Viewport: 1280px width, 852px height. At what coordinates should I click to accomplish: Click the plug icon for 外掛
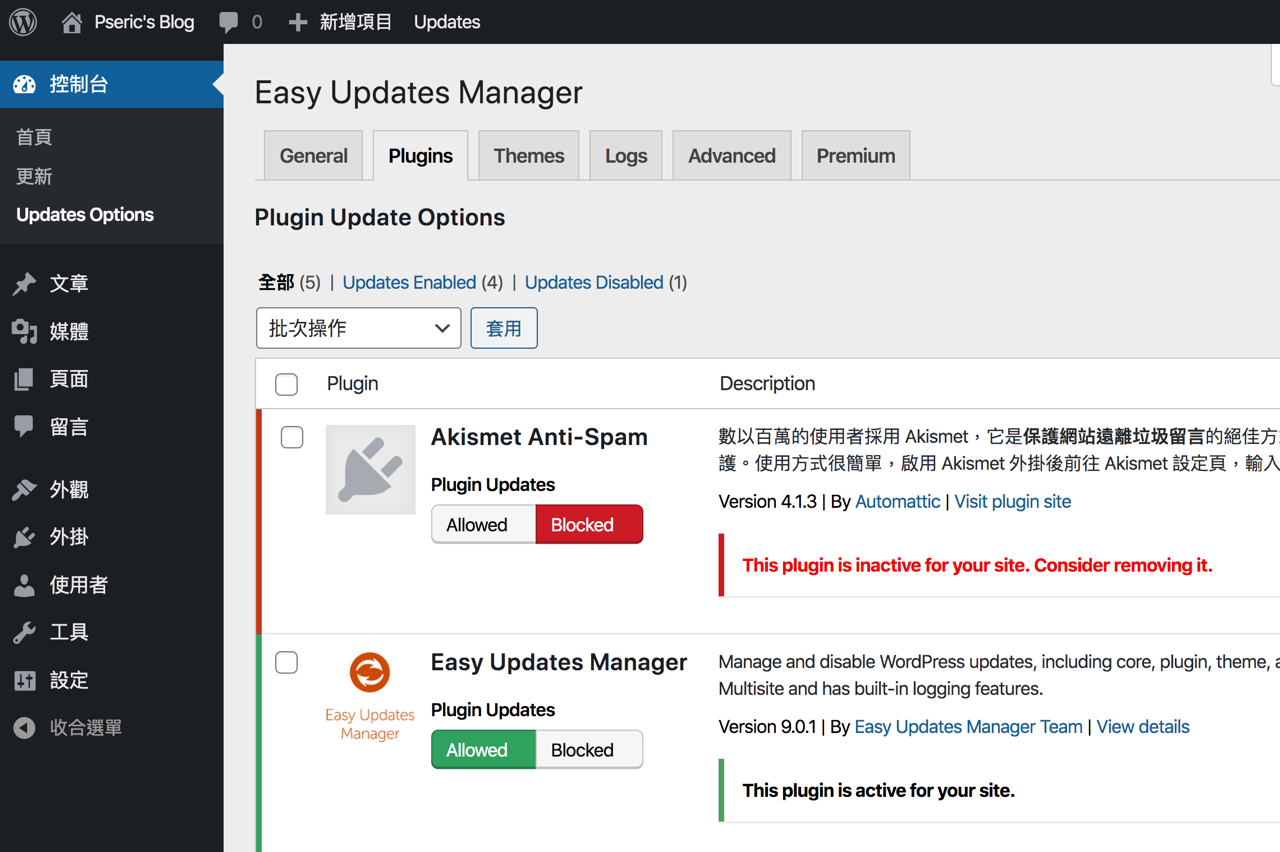(x=25, y=538)
